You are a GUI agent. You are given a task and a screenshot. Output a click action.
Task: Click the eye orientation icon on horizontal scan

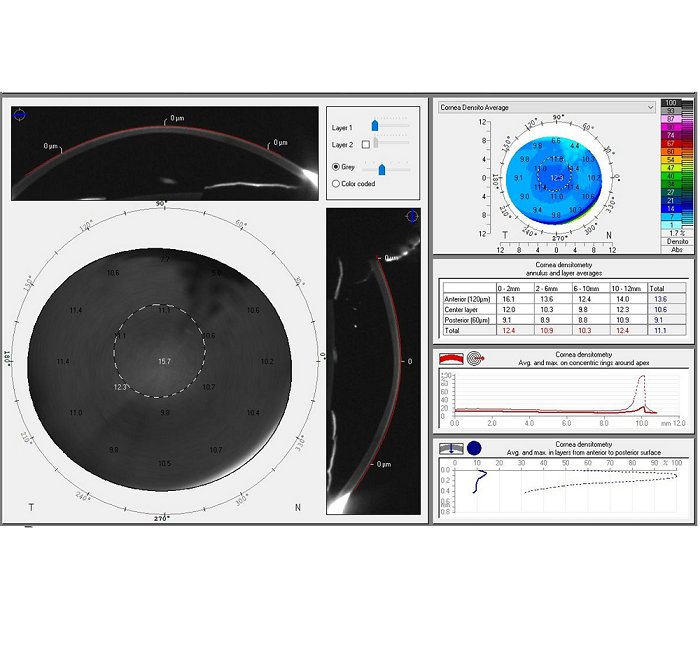coord(21,115)
